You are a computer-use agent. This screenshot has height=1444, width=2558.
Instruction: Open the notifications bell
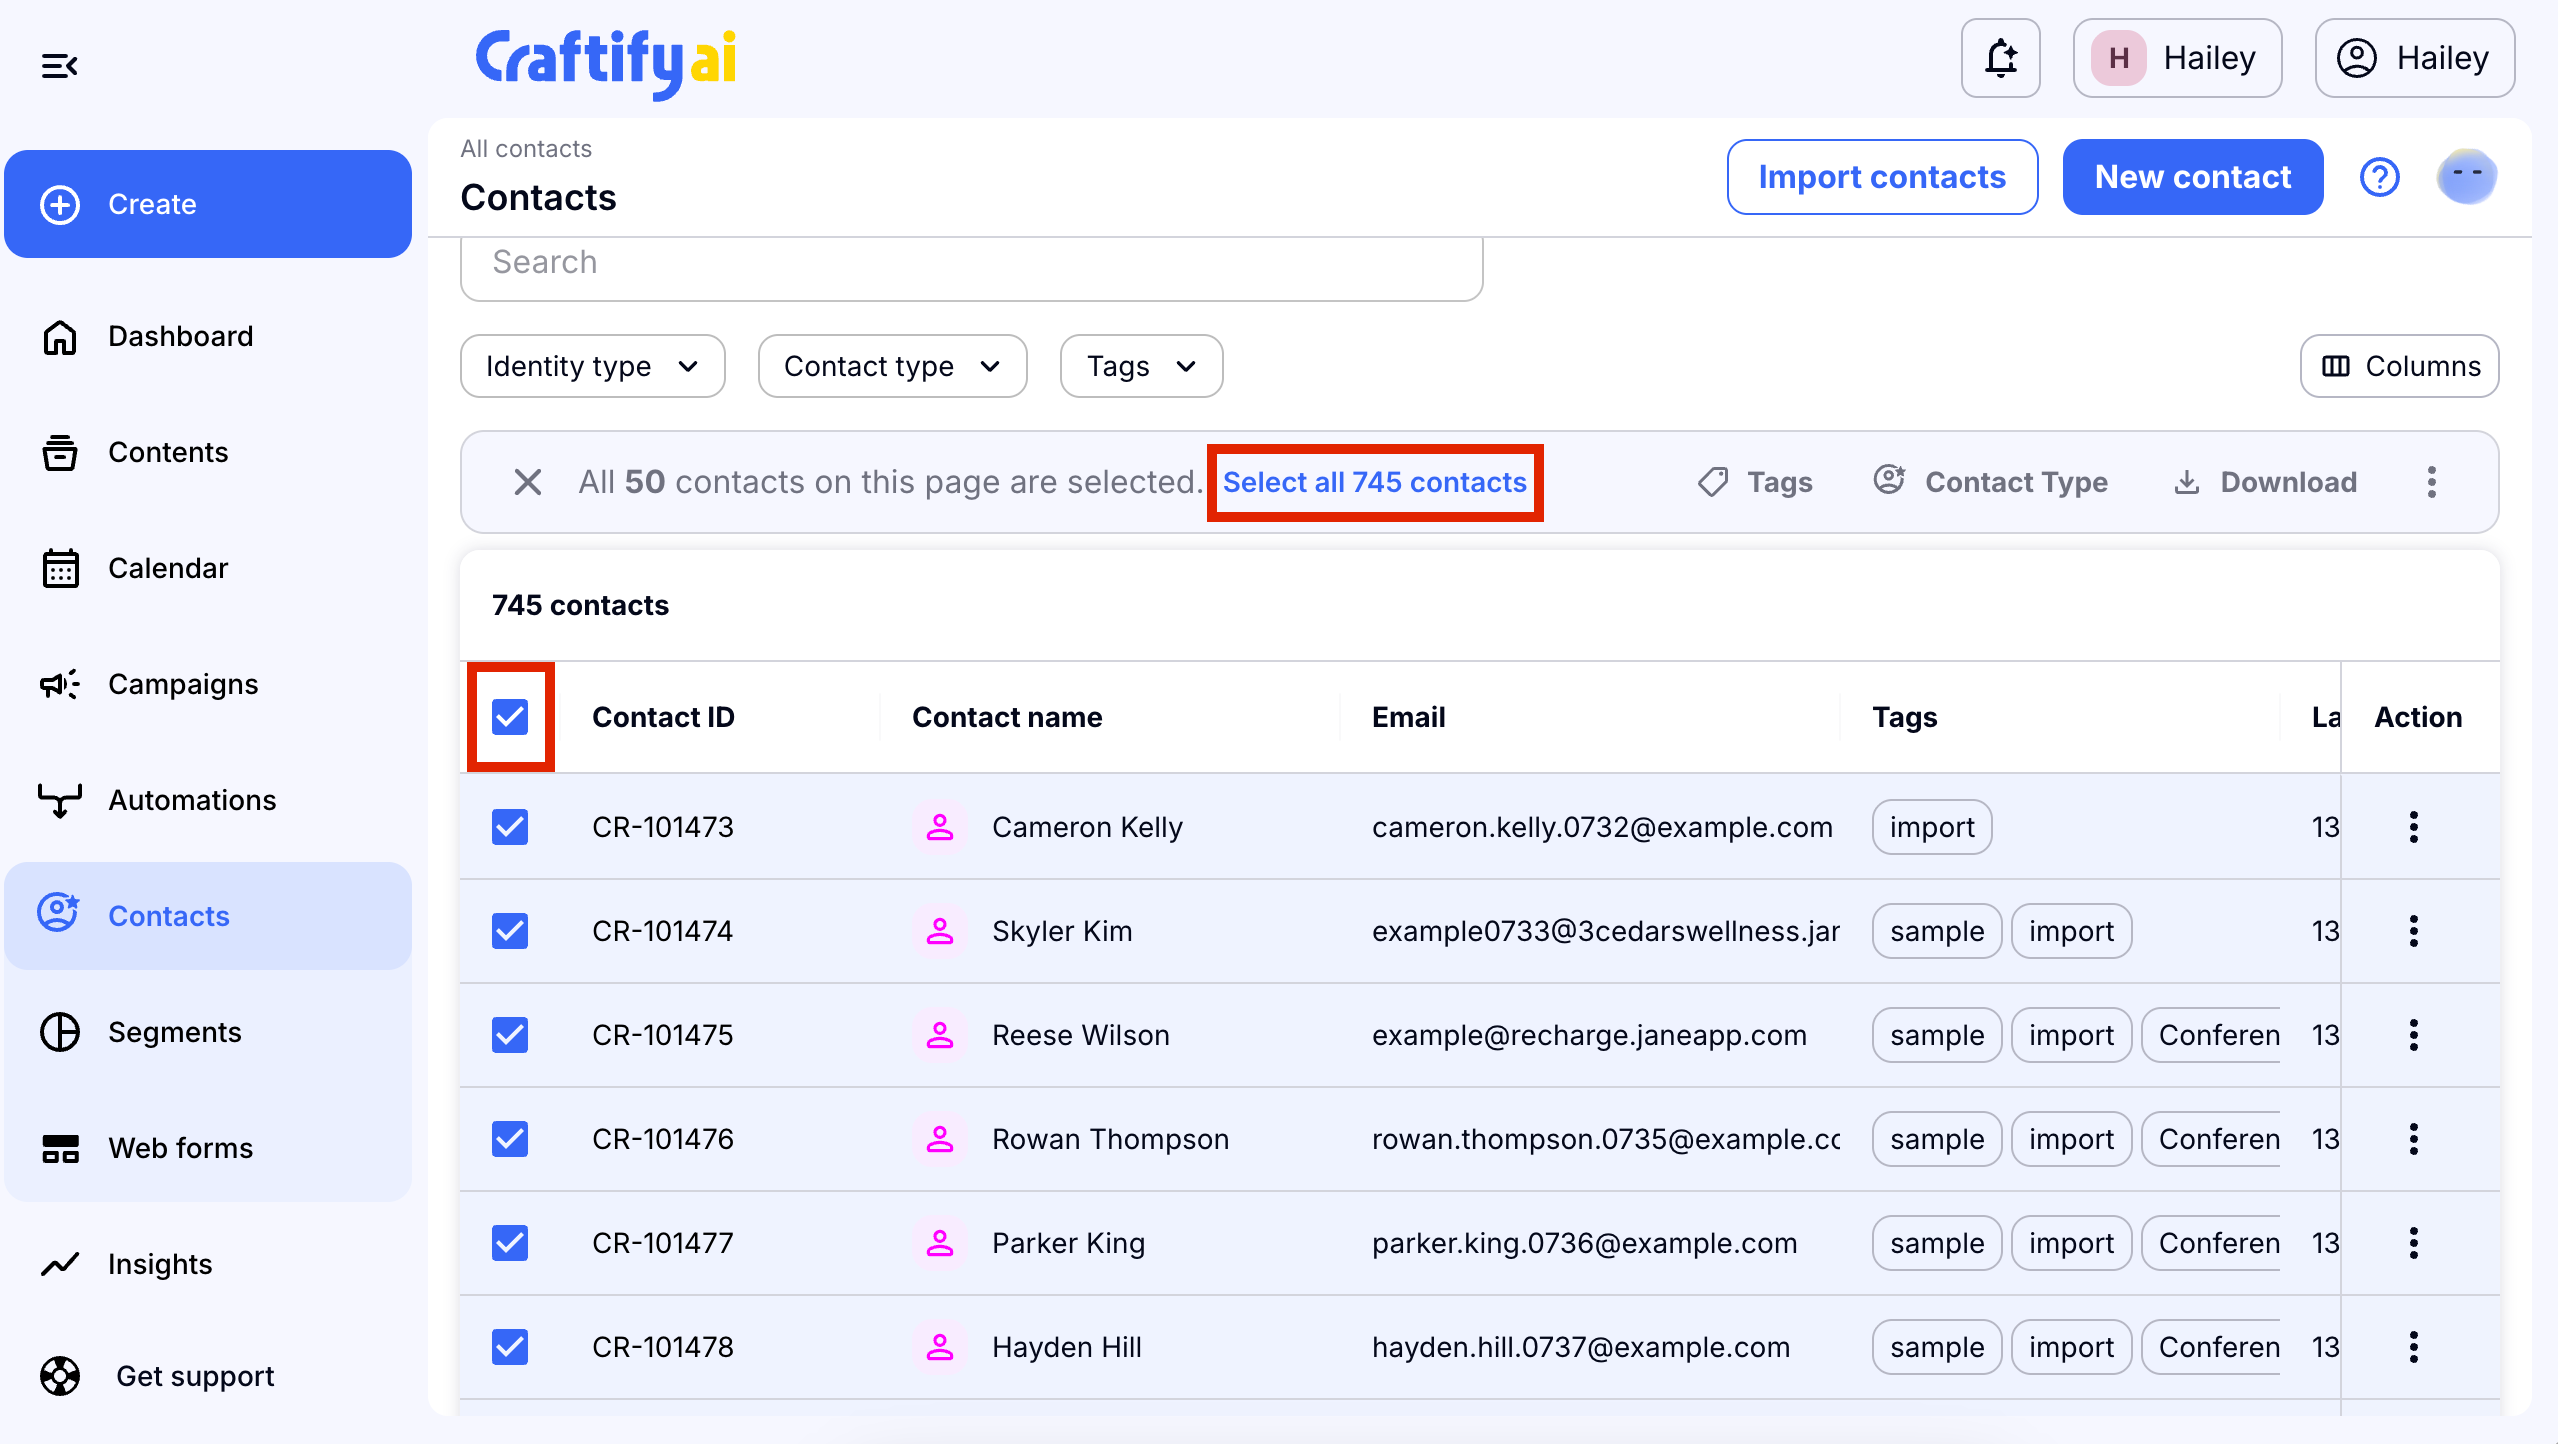(2000, 58)
